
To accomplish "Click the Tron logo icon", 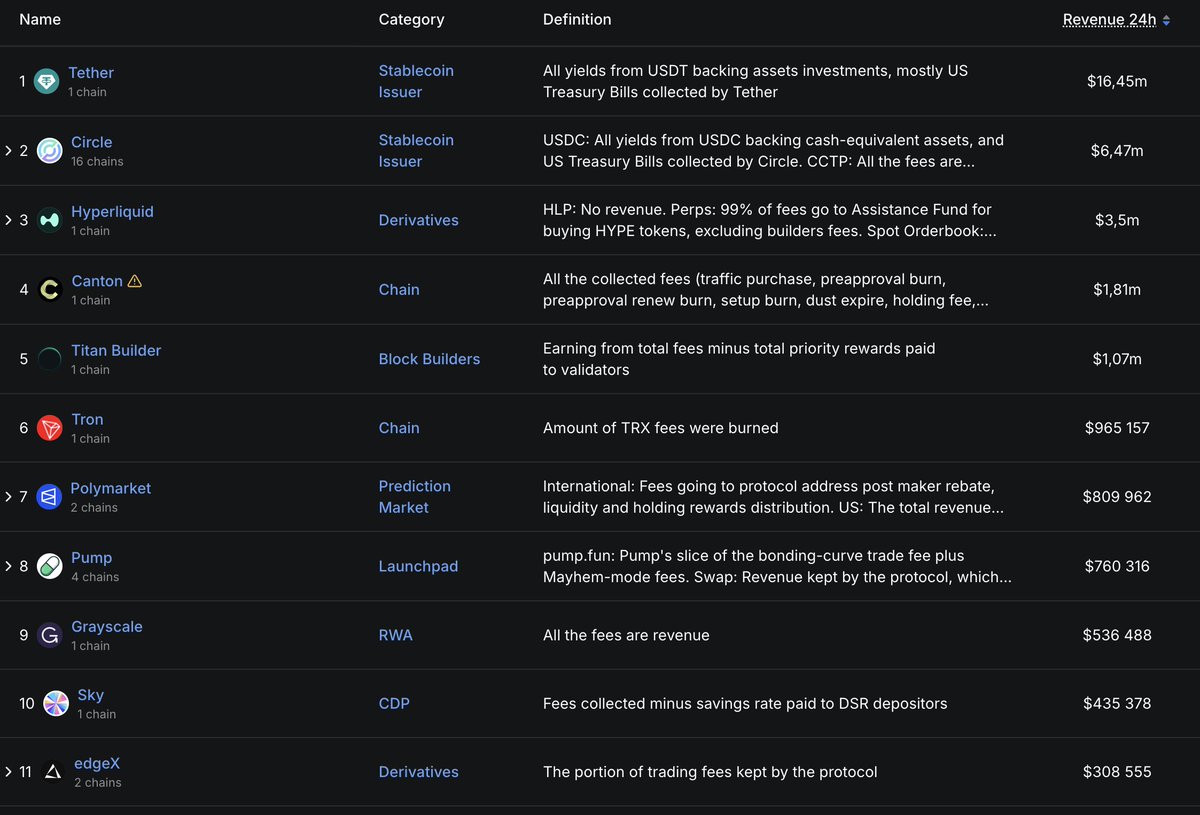I will pyautogui.click(x=50, y=428).
